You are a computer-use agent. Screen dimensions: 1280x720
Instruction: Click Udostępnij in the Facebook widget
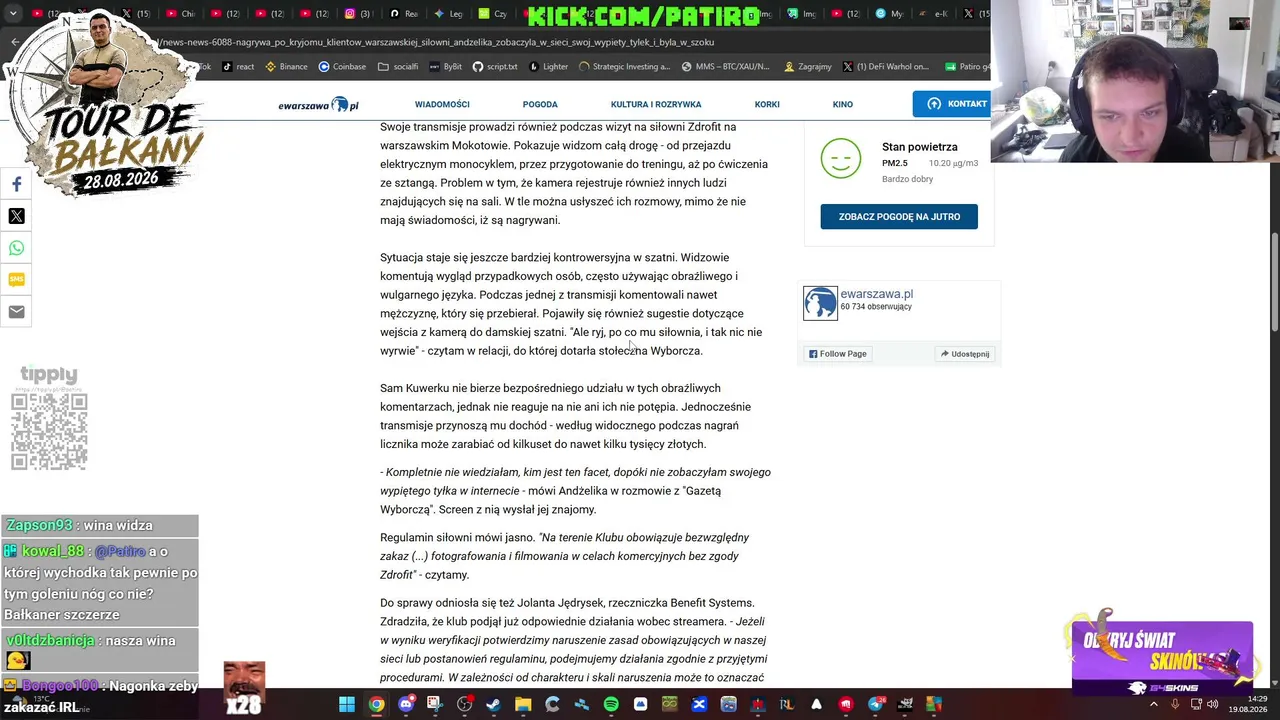[964, 354]
